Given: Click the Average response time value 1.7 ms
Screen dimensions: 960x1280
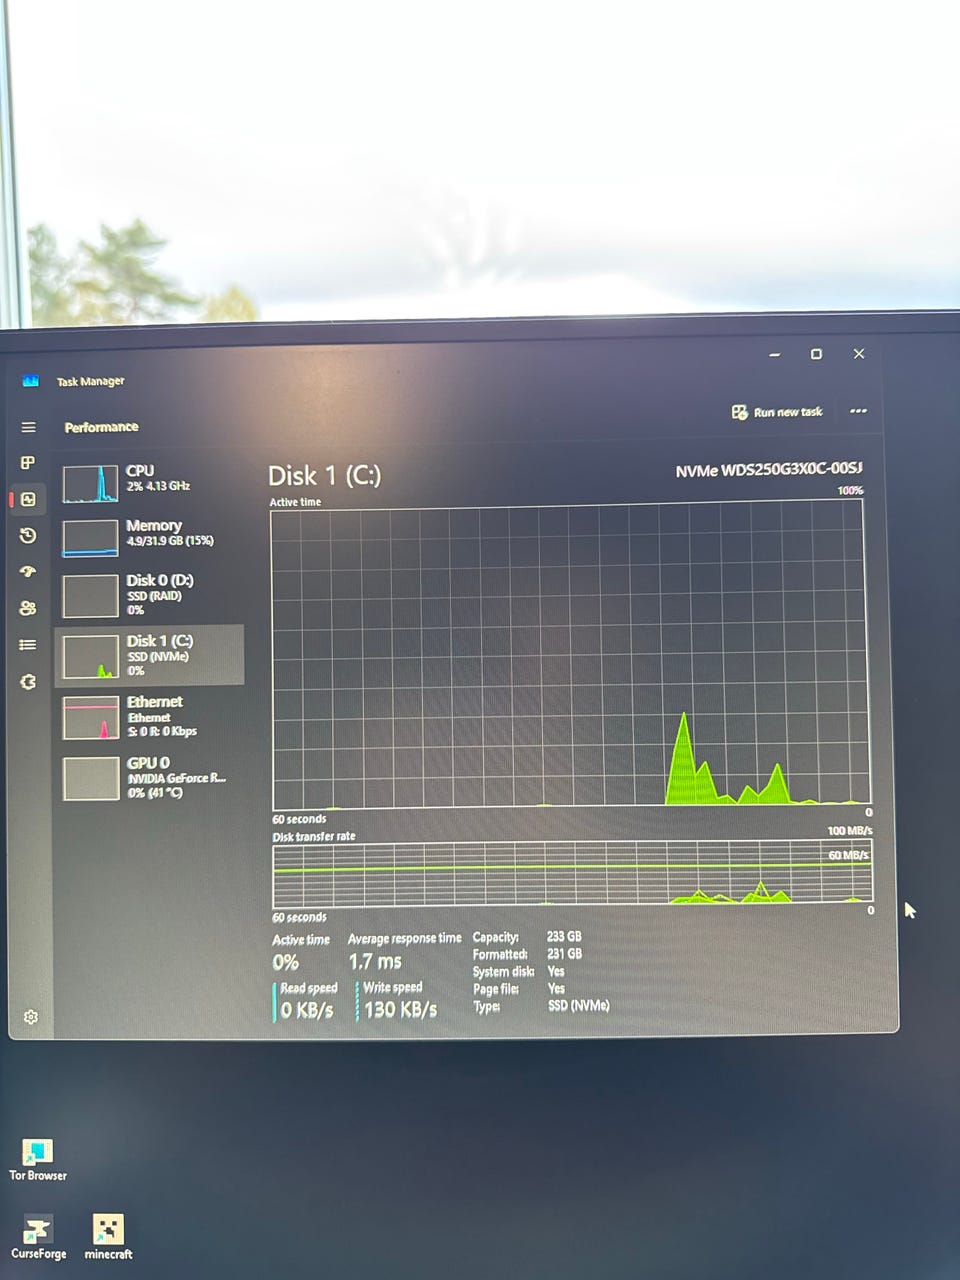Looking at the screenshot, I should click(375, 962).
